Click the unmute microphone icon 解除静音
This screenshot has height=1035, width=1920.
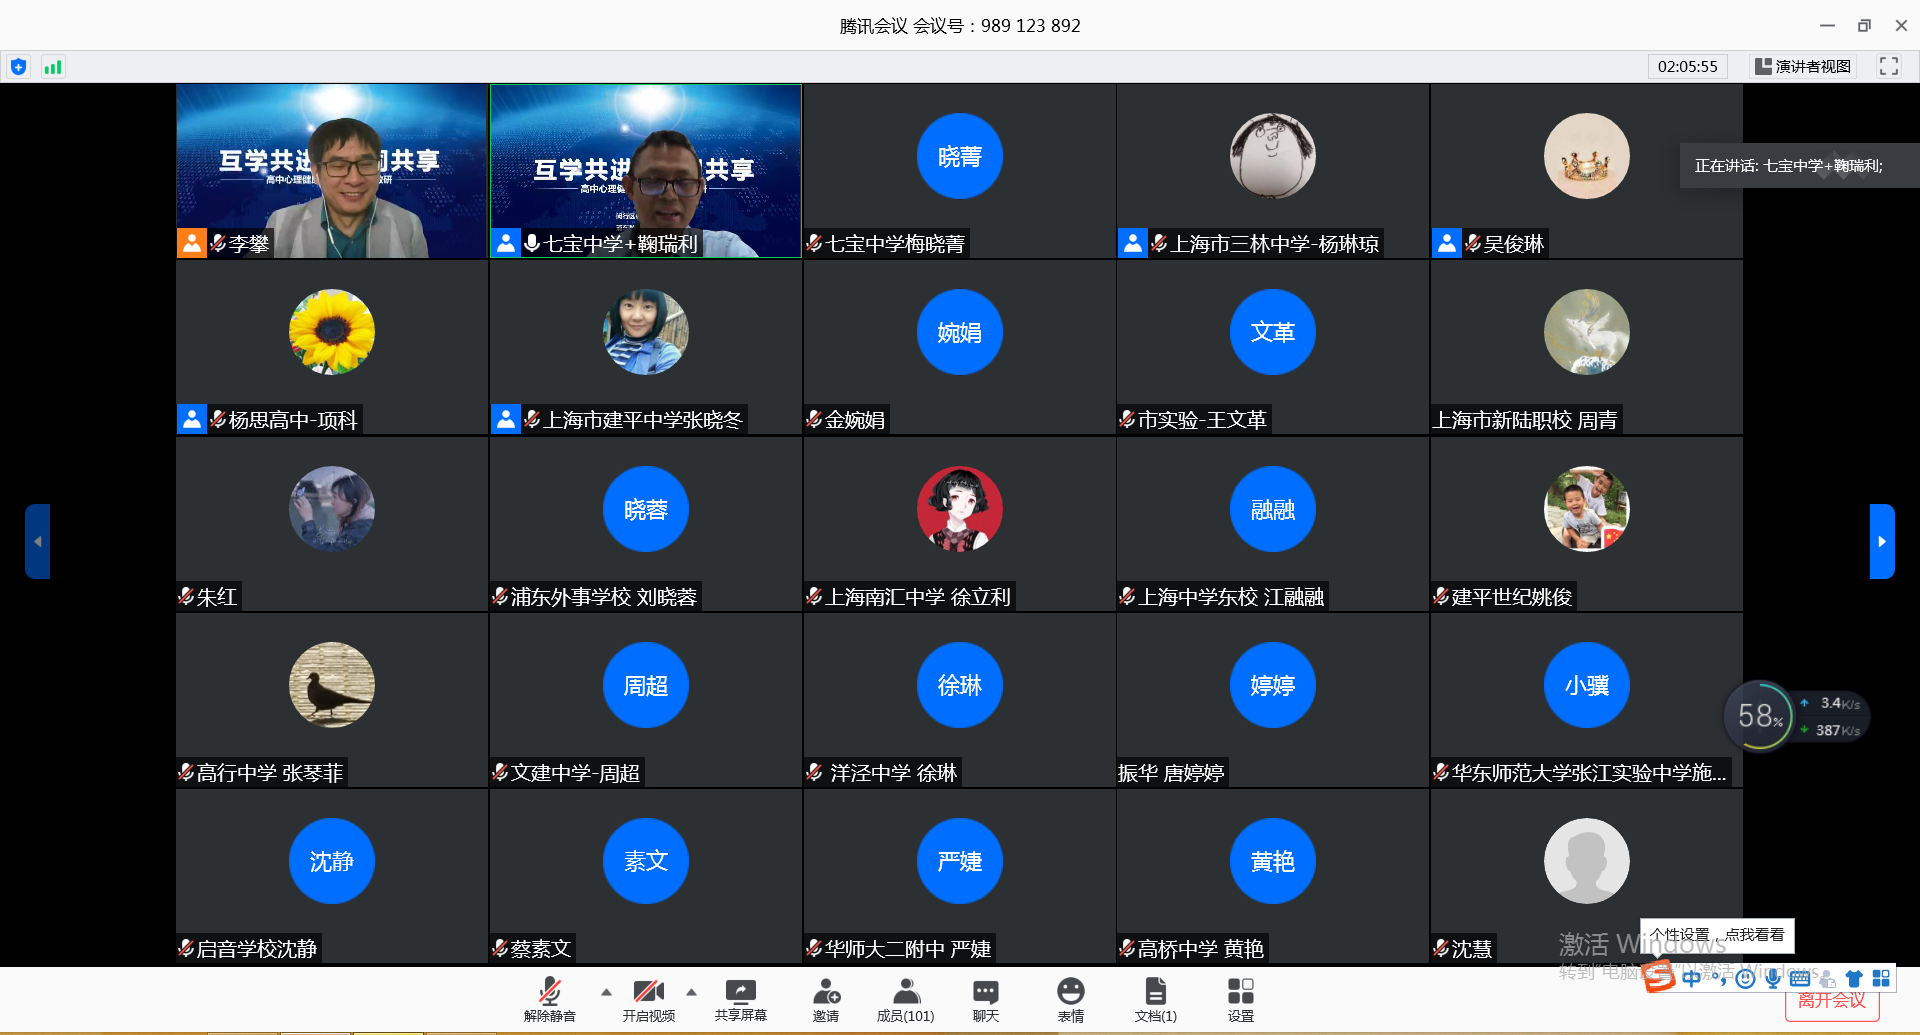point(549,1000)
